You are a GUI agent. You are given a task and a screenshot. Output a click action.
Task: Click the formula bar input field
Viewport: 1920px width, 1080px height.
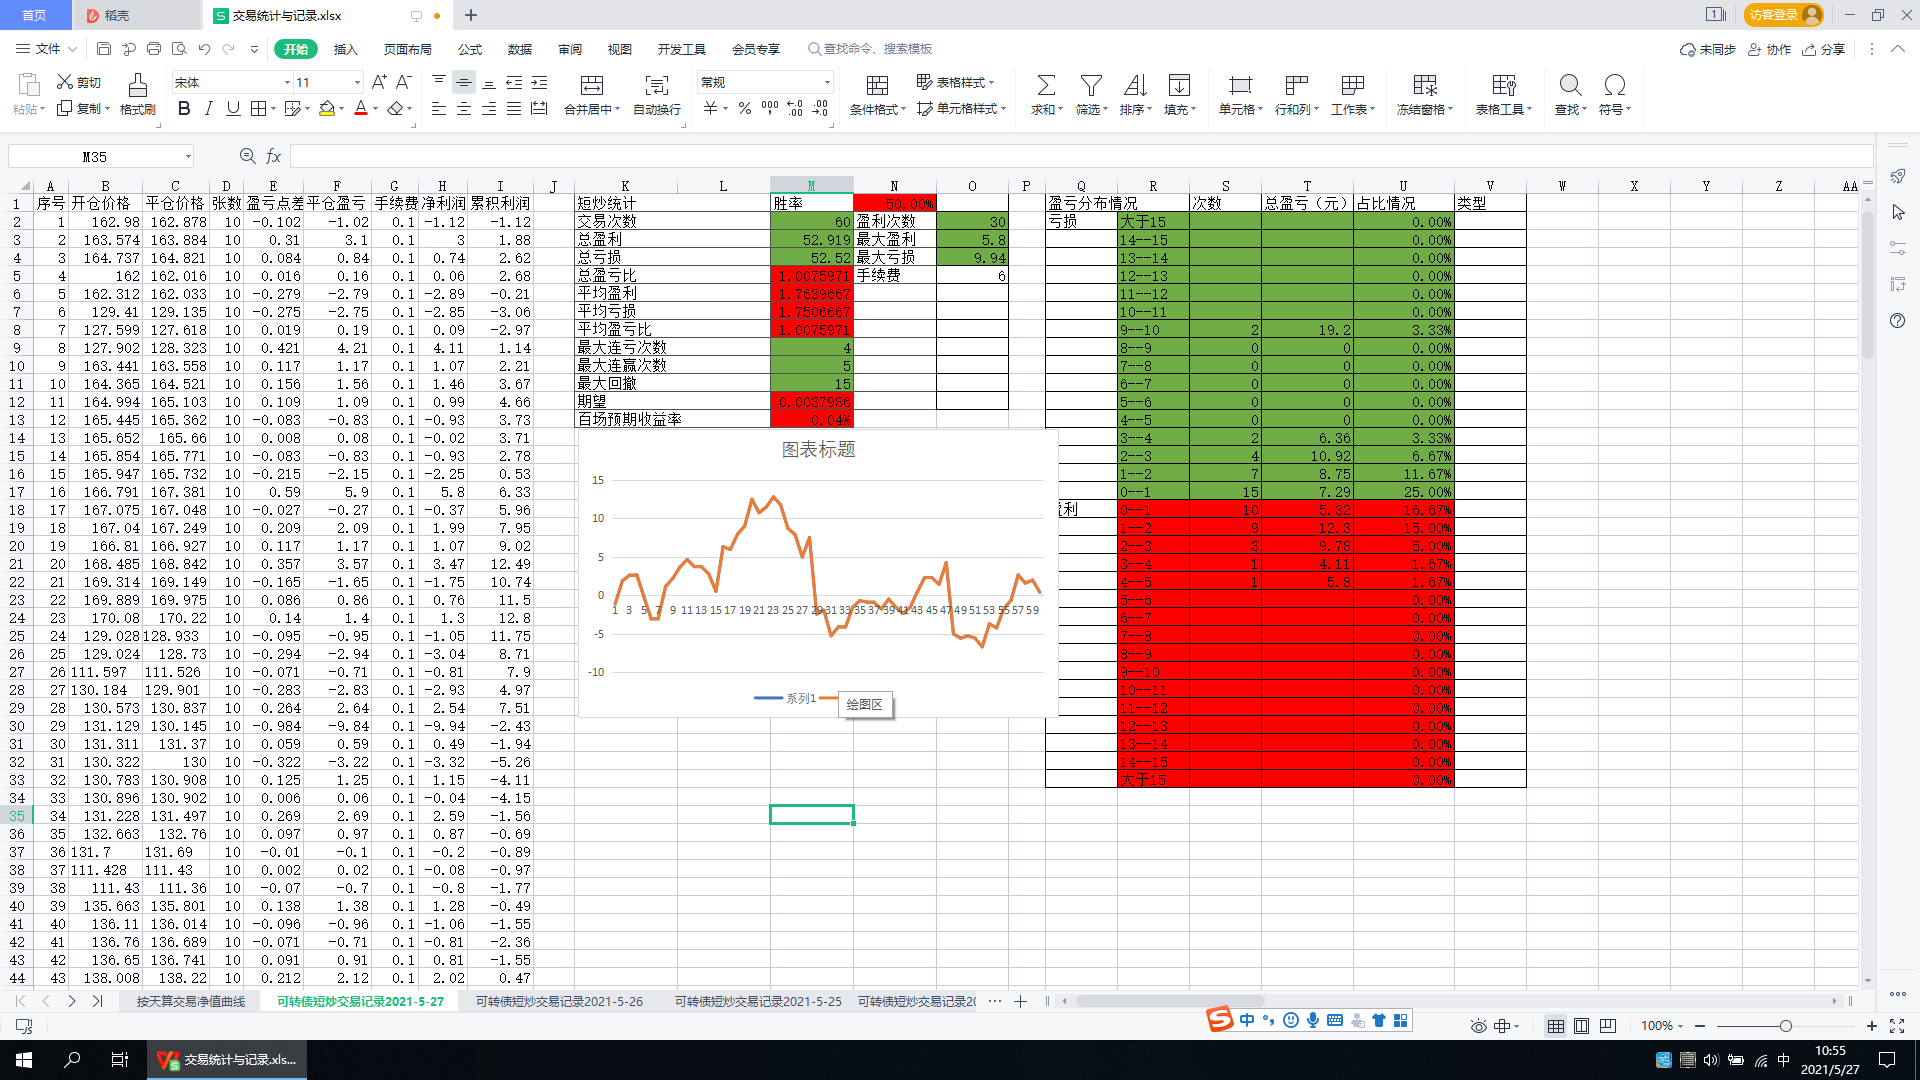(1081, 156)
